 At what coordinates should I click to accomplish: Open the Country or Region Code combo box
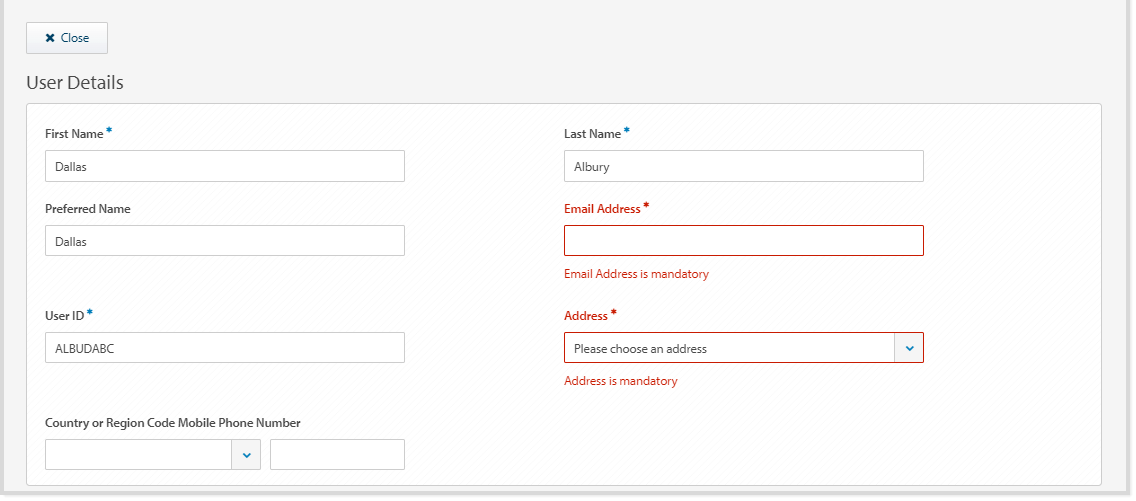(139, 454)
